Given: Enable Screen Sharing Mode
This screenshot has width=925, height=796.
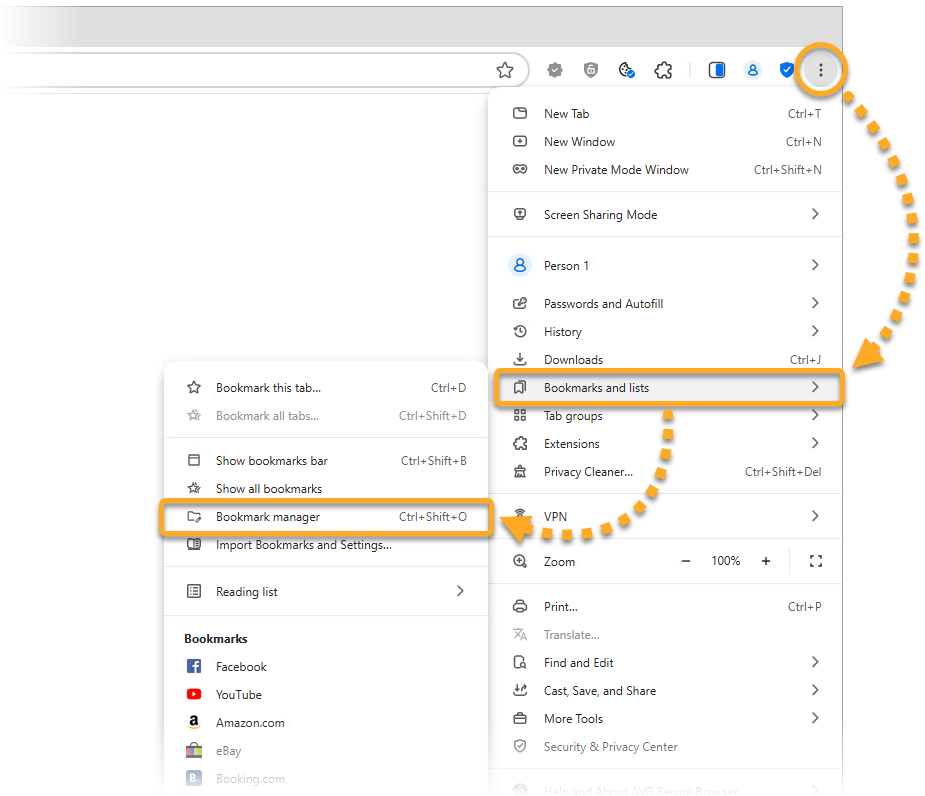Looking at the screenshot, I should pos(600,215).
